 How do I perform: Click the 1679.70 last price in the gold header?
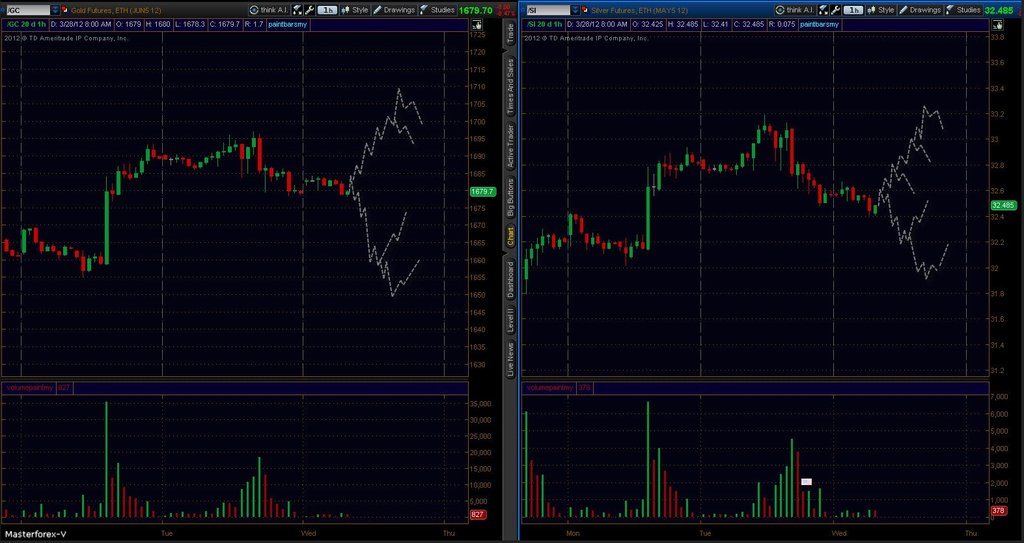475,10
